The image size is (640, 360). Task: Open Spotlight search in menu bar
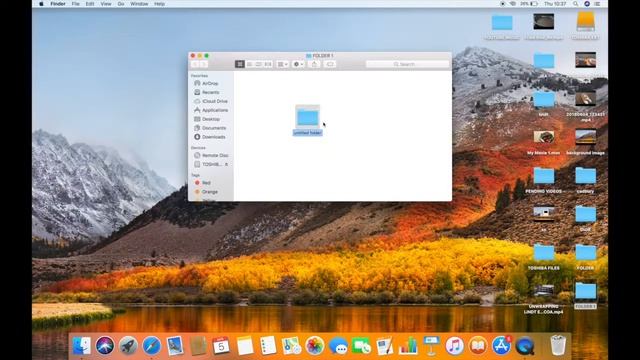coord(576,4)
